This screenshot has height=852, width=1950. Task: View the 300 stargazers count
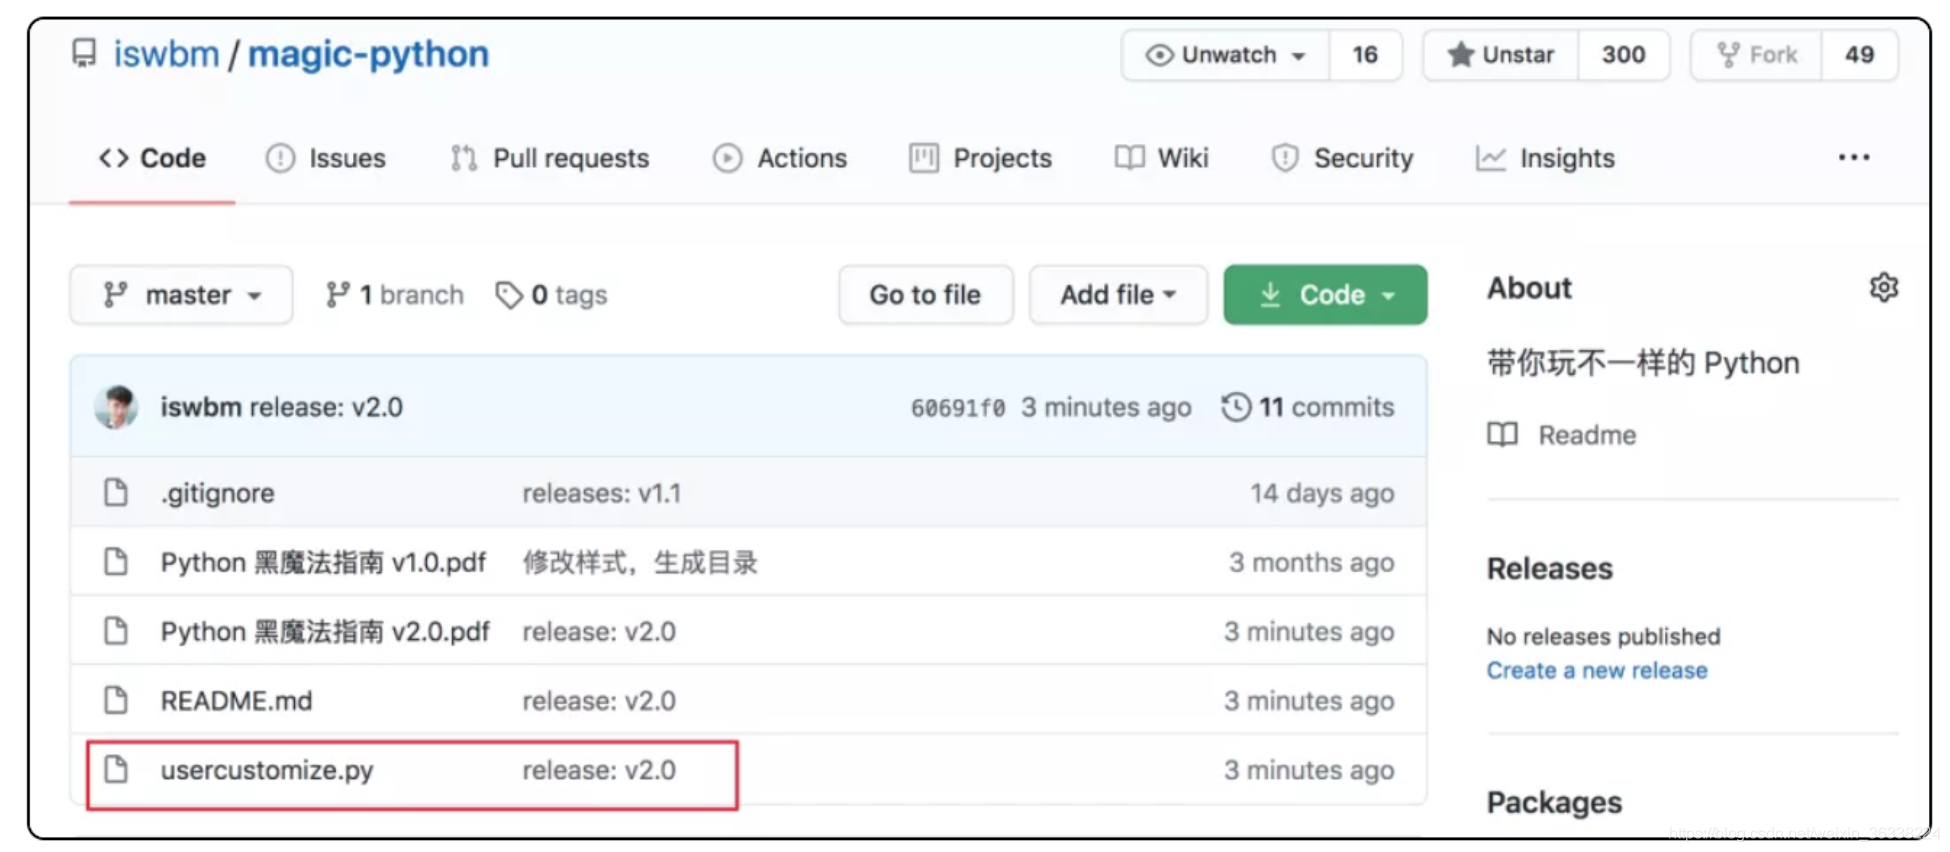pos(1623,55)
